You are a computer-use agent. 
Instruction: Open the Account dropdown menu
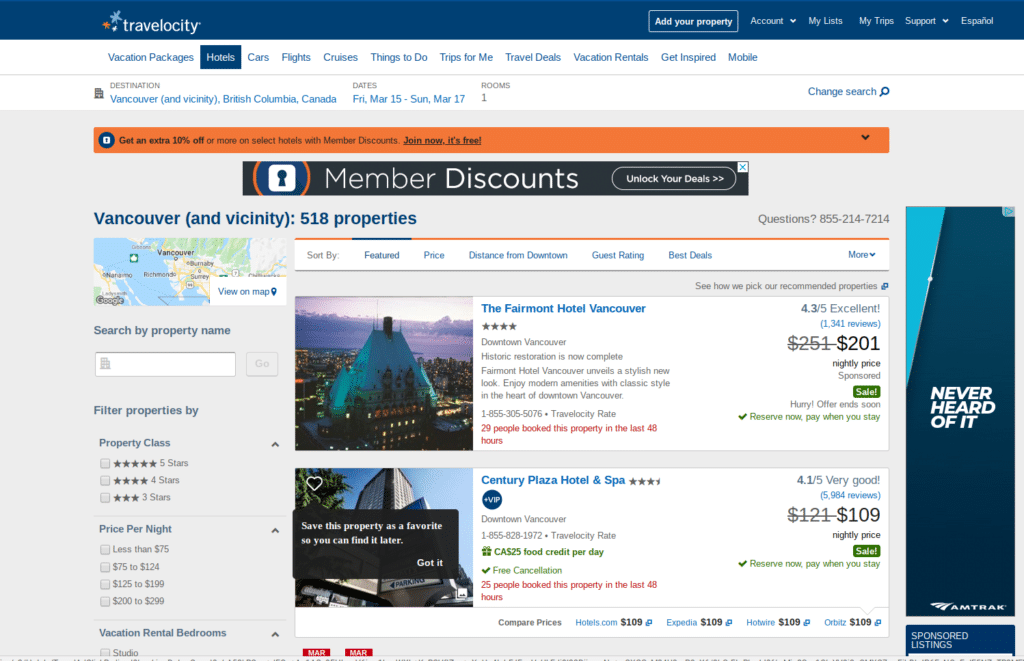click(x=773, y=21)
